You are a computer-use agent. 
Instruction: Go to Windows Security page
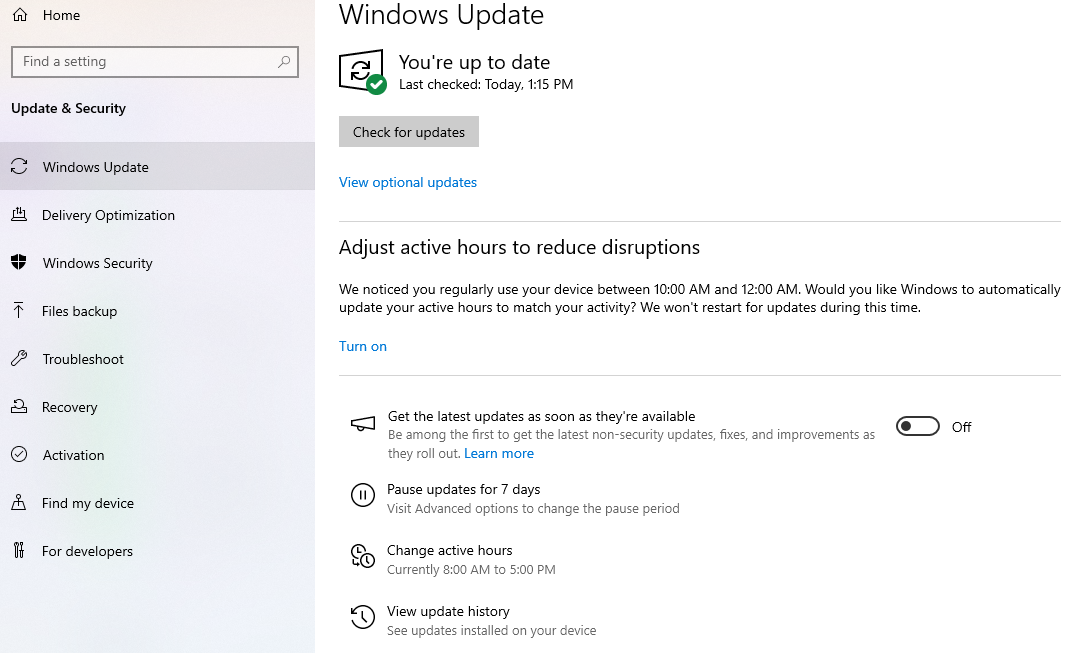pos(157,263)
